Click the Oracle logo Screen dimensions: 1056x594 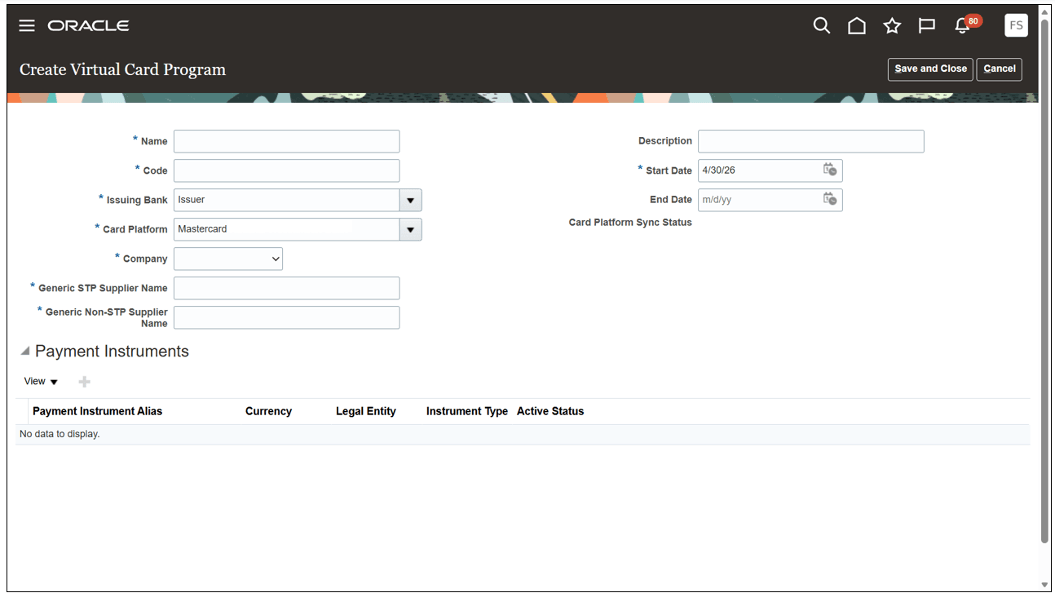(88, 26)
